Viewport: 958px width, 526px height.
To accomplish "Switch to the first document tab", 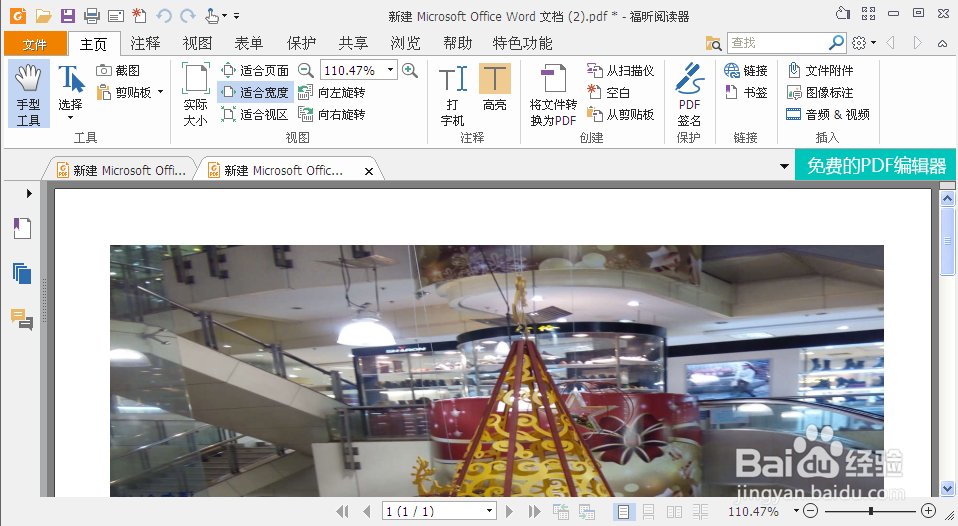I will tap(121, 170).
